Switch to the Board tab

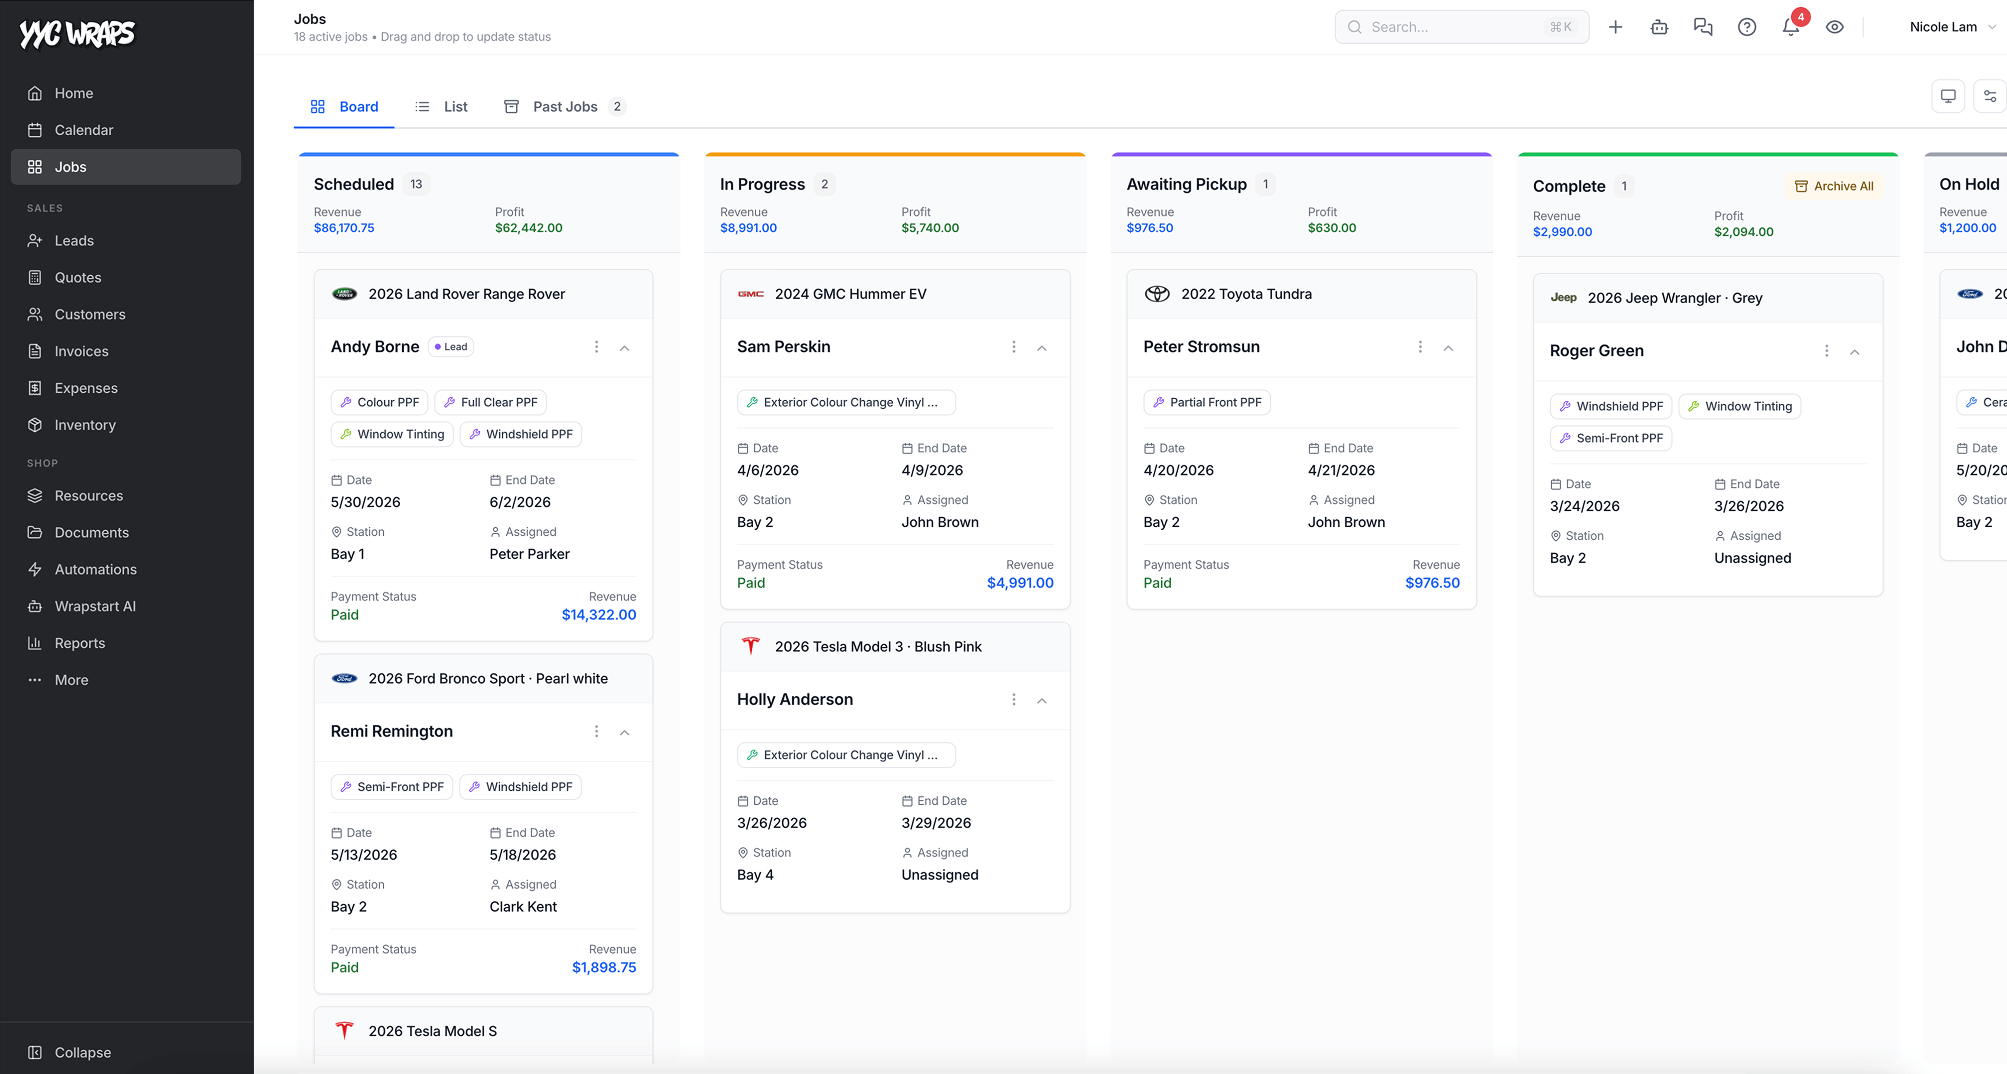pos(344,107)
